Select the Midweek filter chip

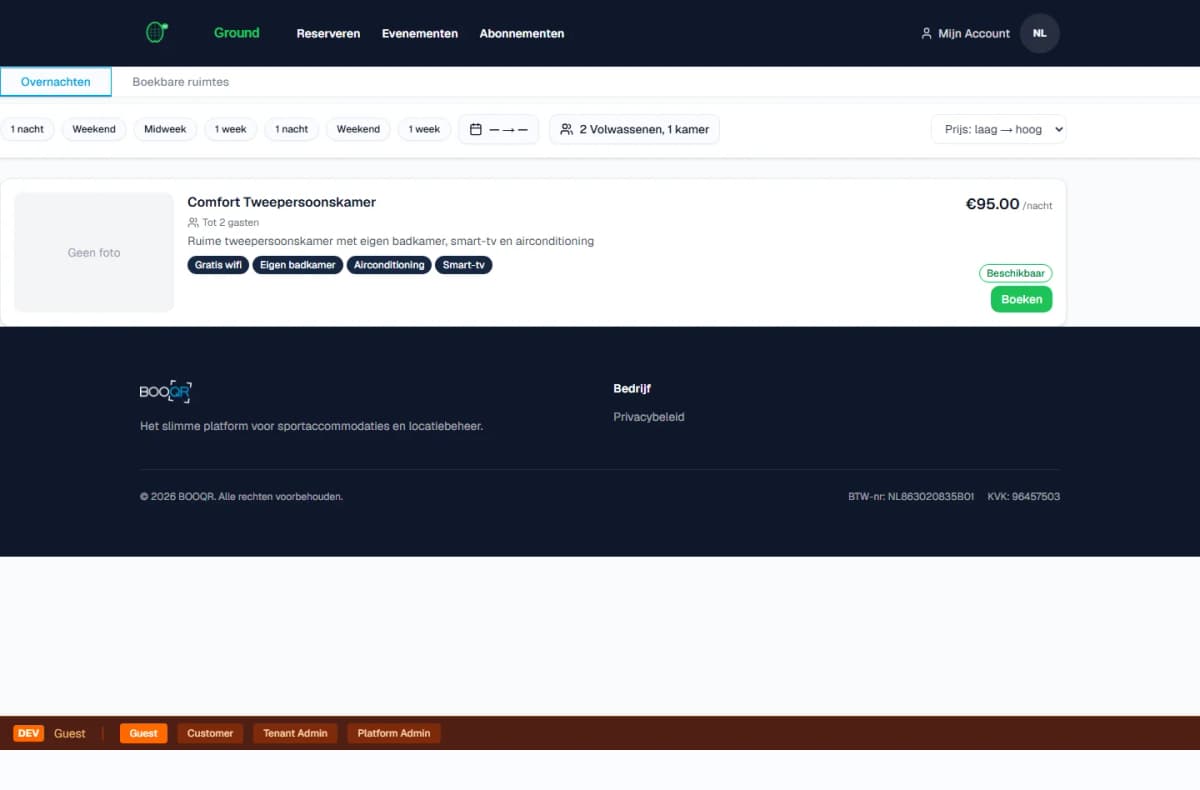[165, 129]
